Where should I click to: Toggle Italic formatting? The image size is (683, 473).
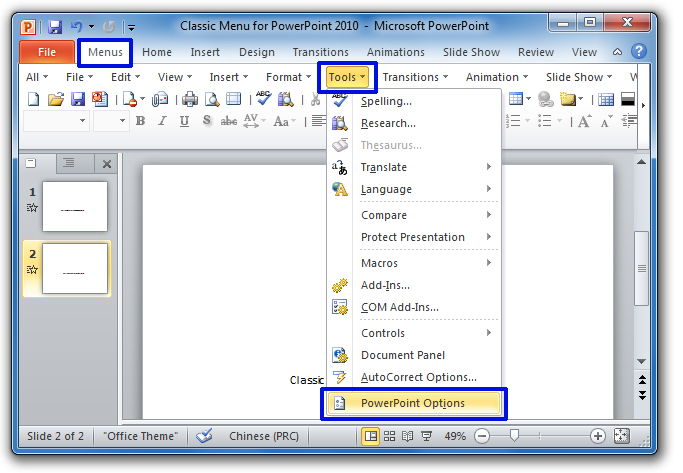pos(160,121)
